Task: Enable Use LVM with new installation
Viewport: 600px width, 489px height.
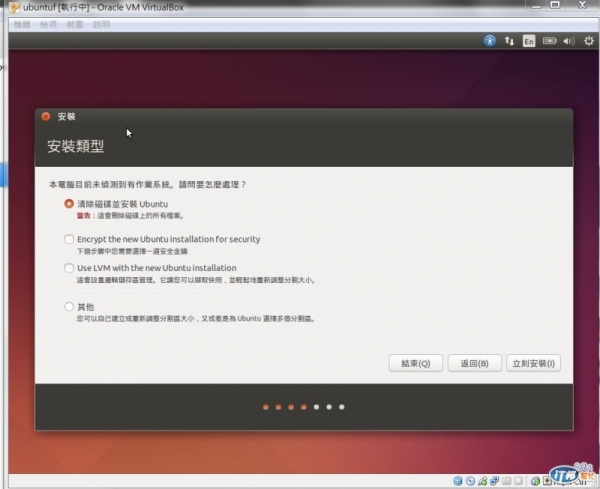Action: coord(69,268)
